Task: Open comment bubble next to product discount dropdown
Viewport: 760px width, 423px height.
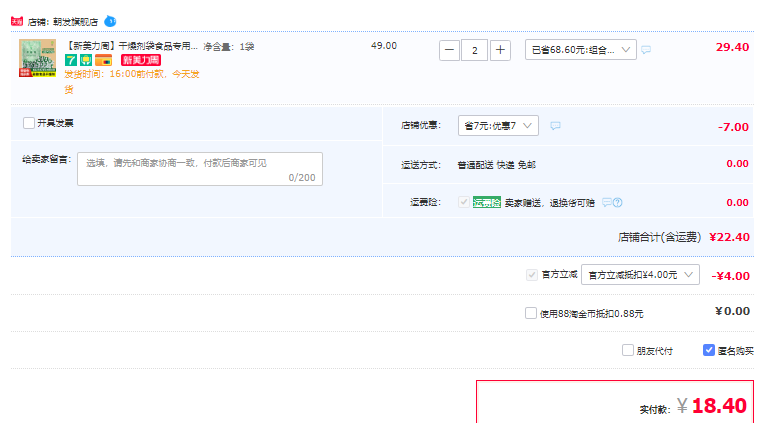Action: (x=646, y=50)
